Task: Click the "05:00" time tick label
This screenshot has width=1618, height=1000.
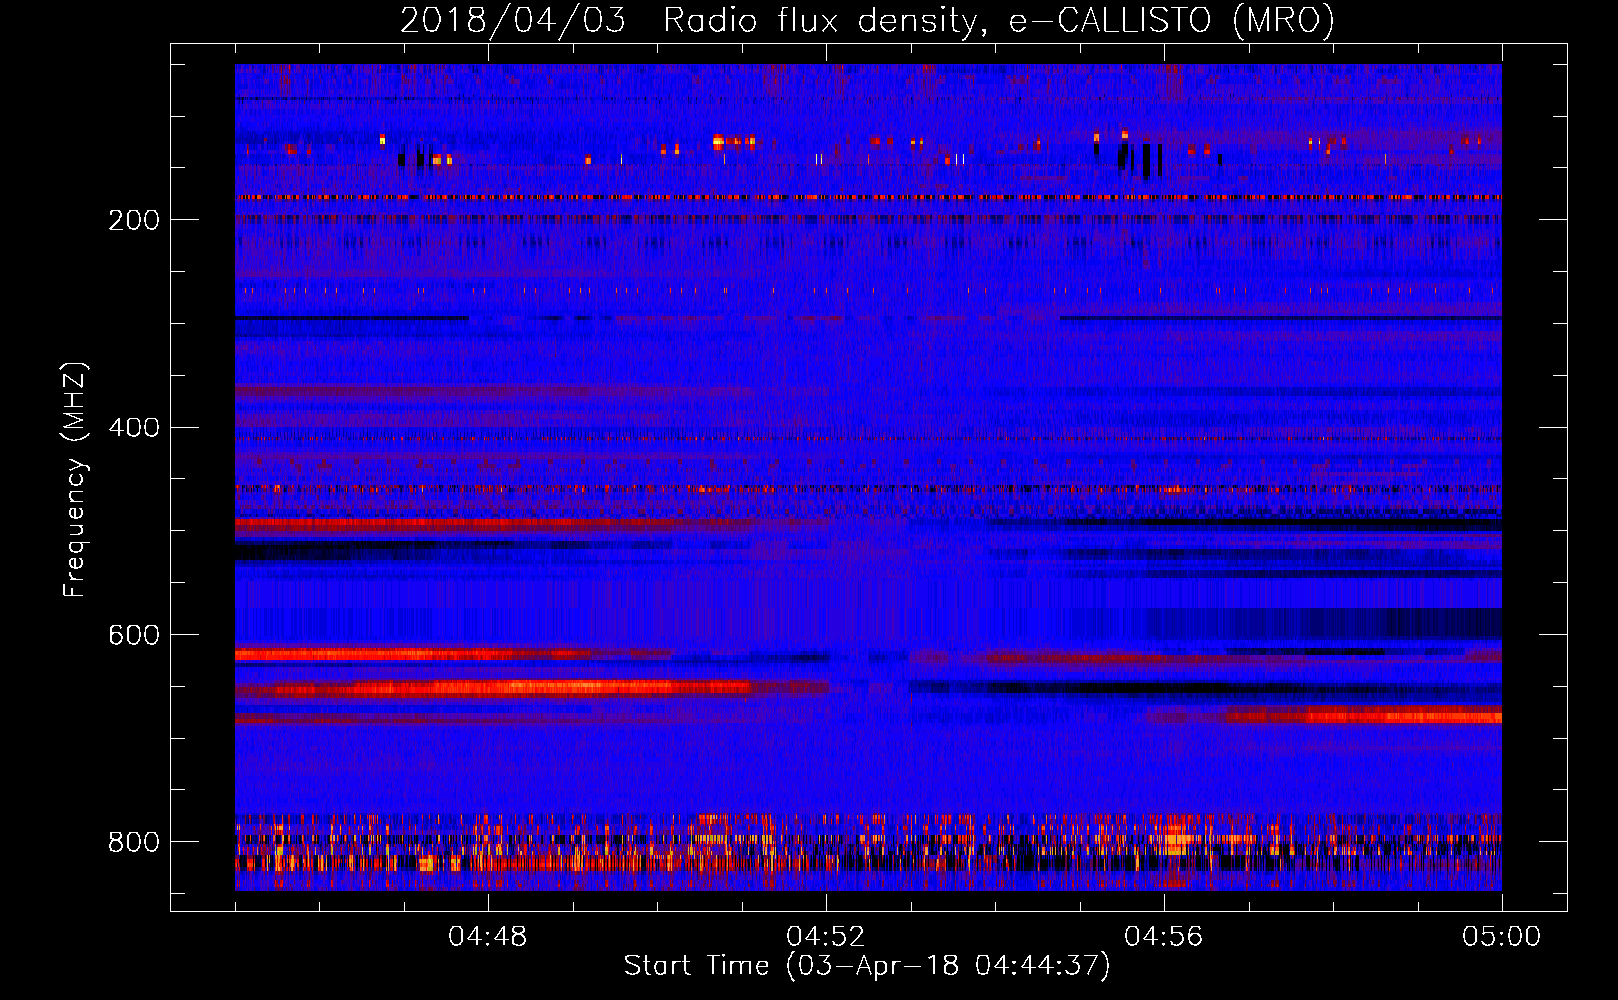Action: (x=1502, y=937)
